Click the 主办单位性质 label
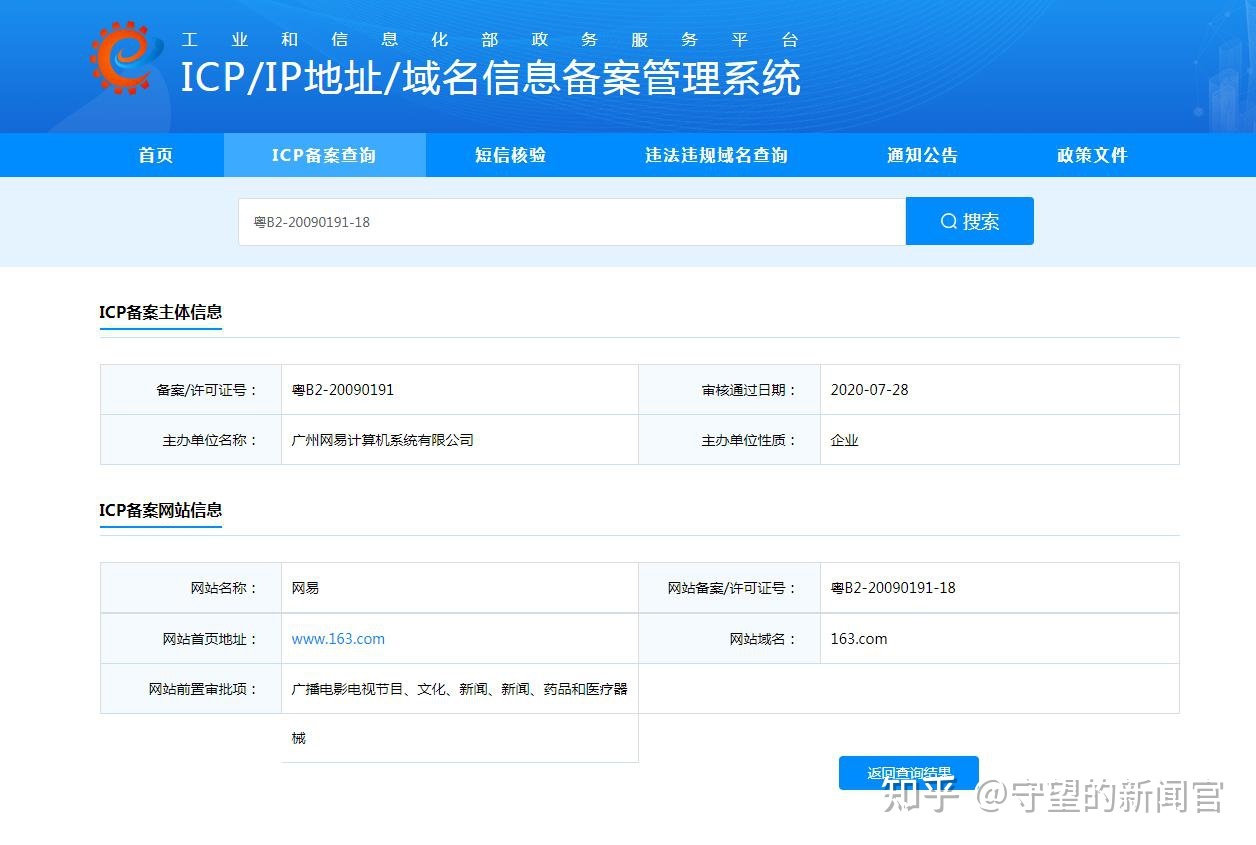This screenshot has height=845, width=1256. [749, 440]
